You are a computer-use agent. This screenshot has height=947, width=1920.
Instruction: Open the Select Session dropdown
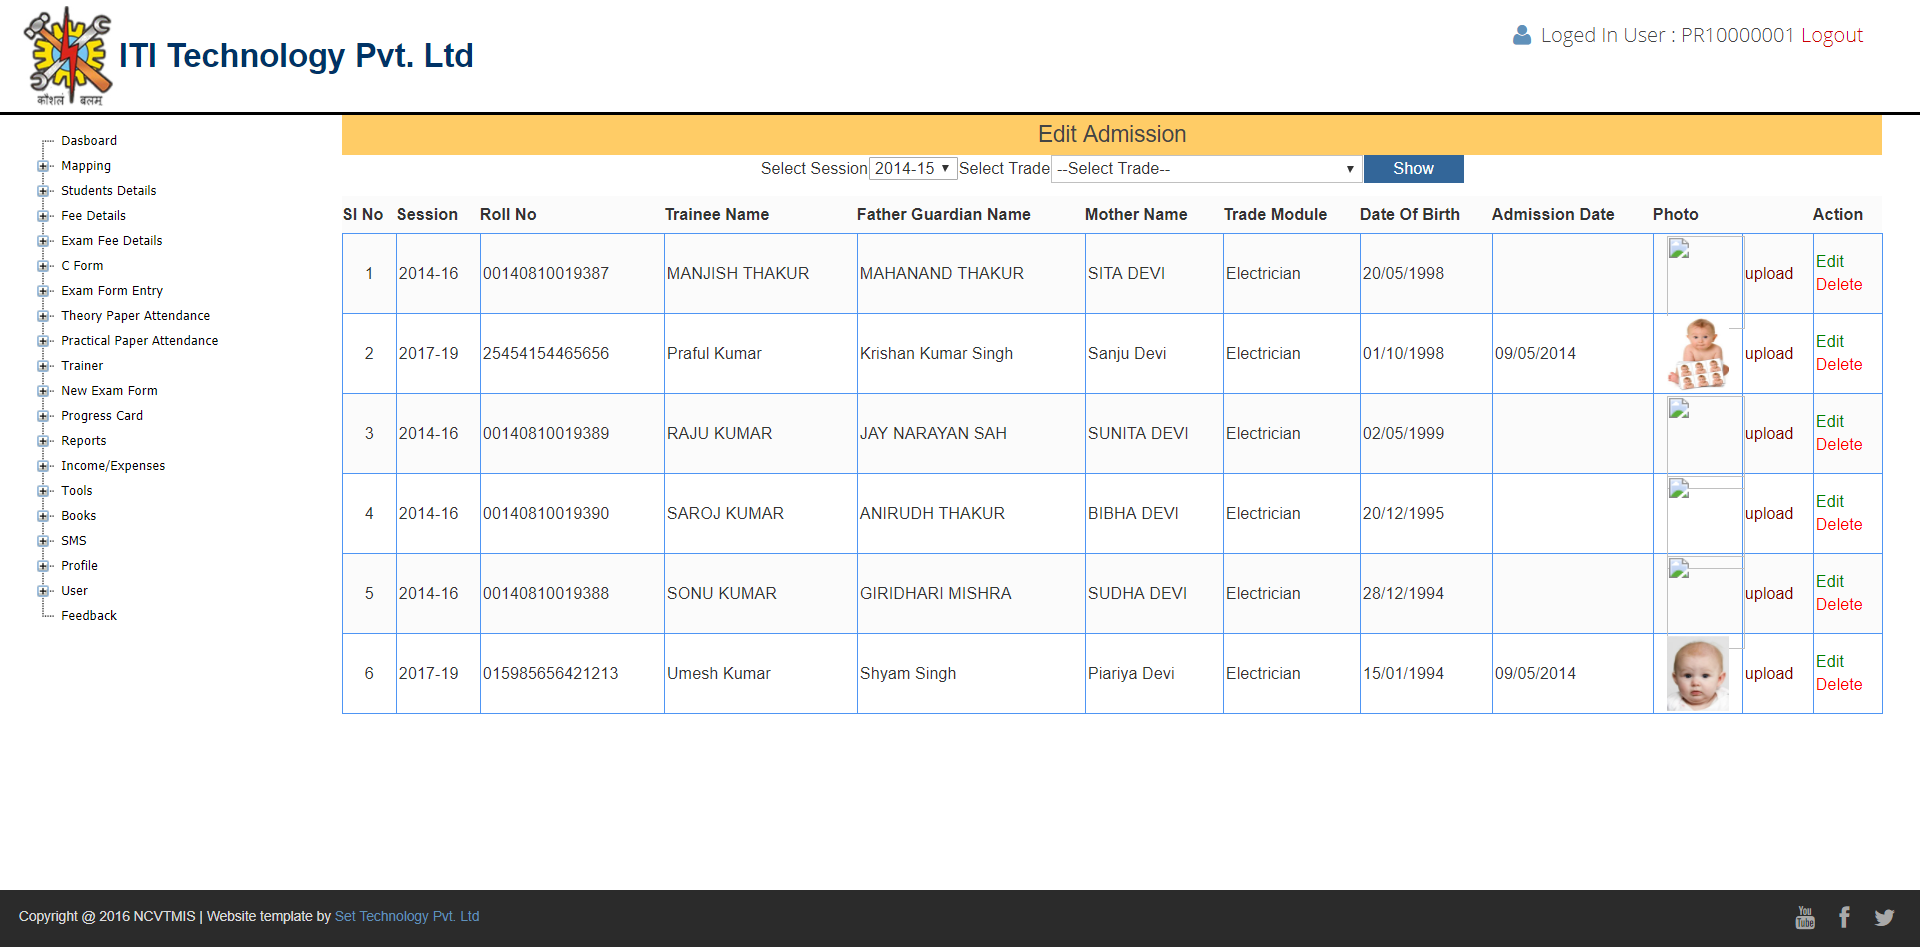pyautogui.click(x=912, y=169)
